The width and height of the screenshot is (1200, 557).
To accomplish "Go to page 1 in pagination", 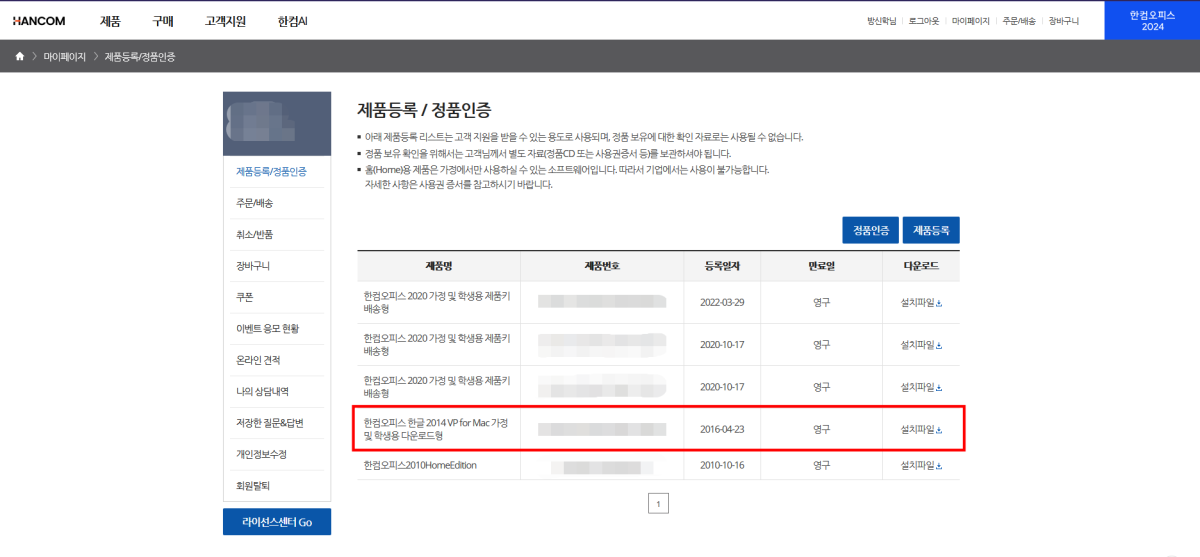I will 658,504.
